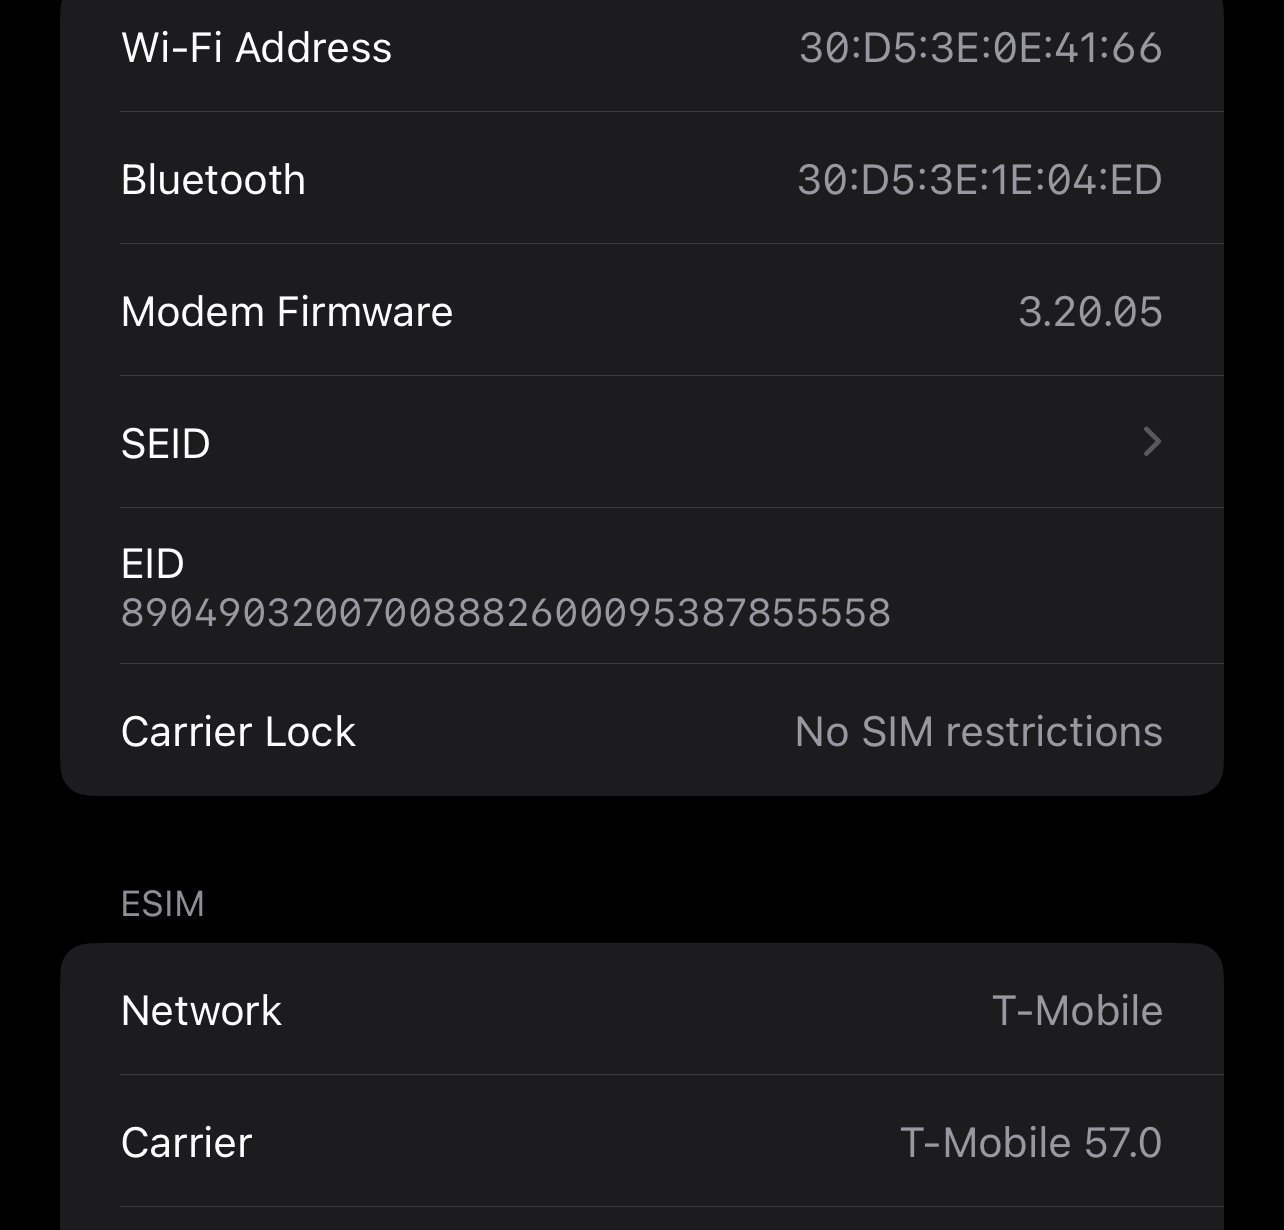Tap the Bluetooth row label
The height and width of the screenshot is (1230, 1284).
[213, 180]
